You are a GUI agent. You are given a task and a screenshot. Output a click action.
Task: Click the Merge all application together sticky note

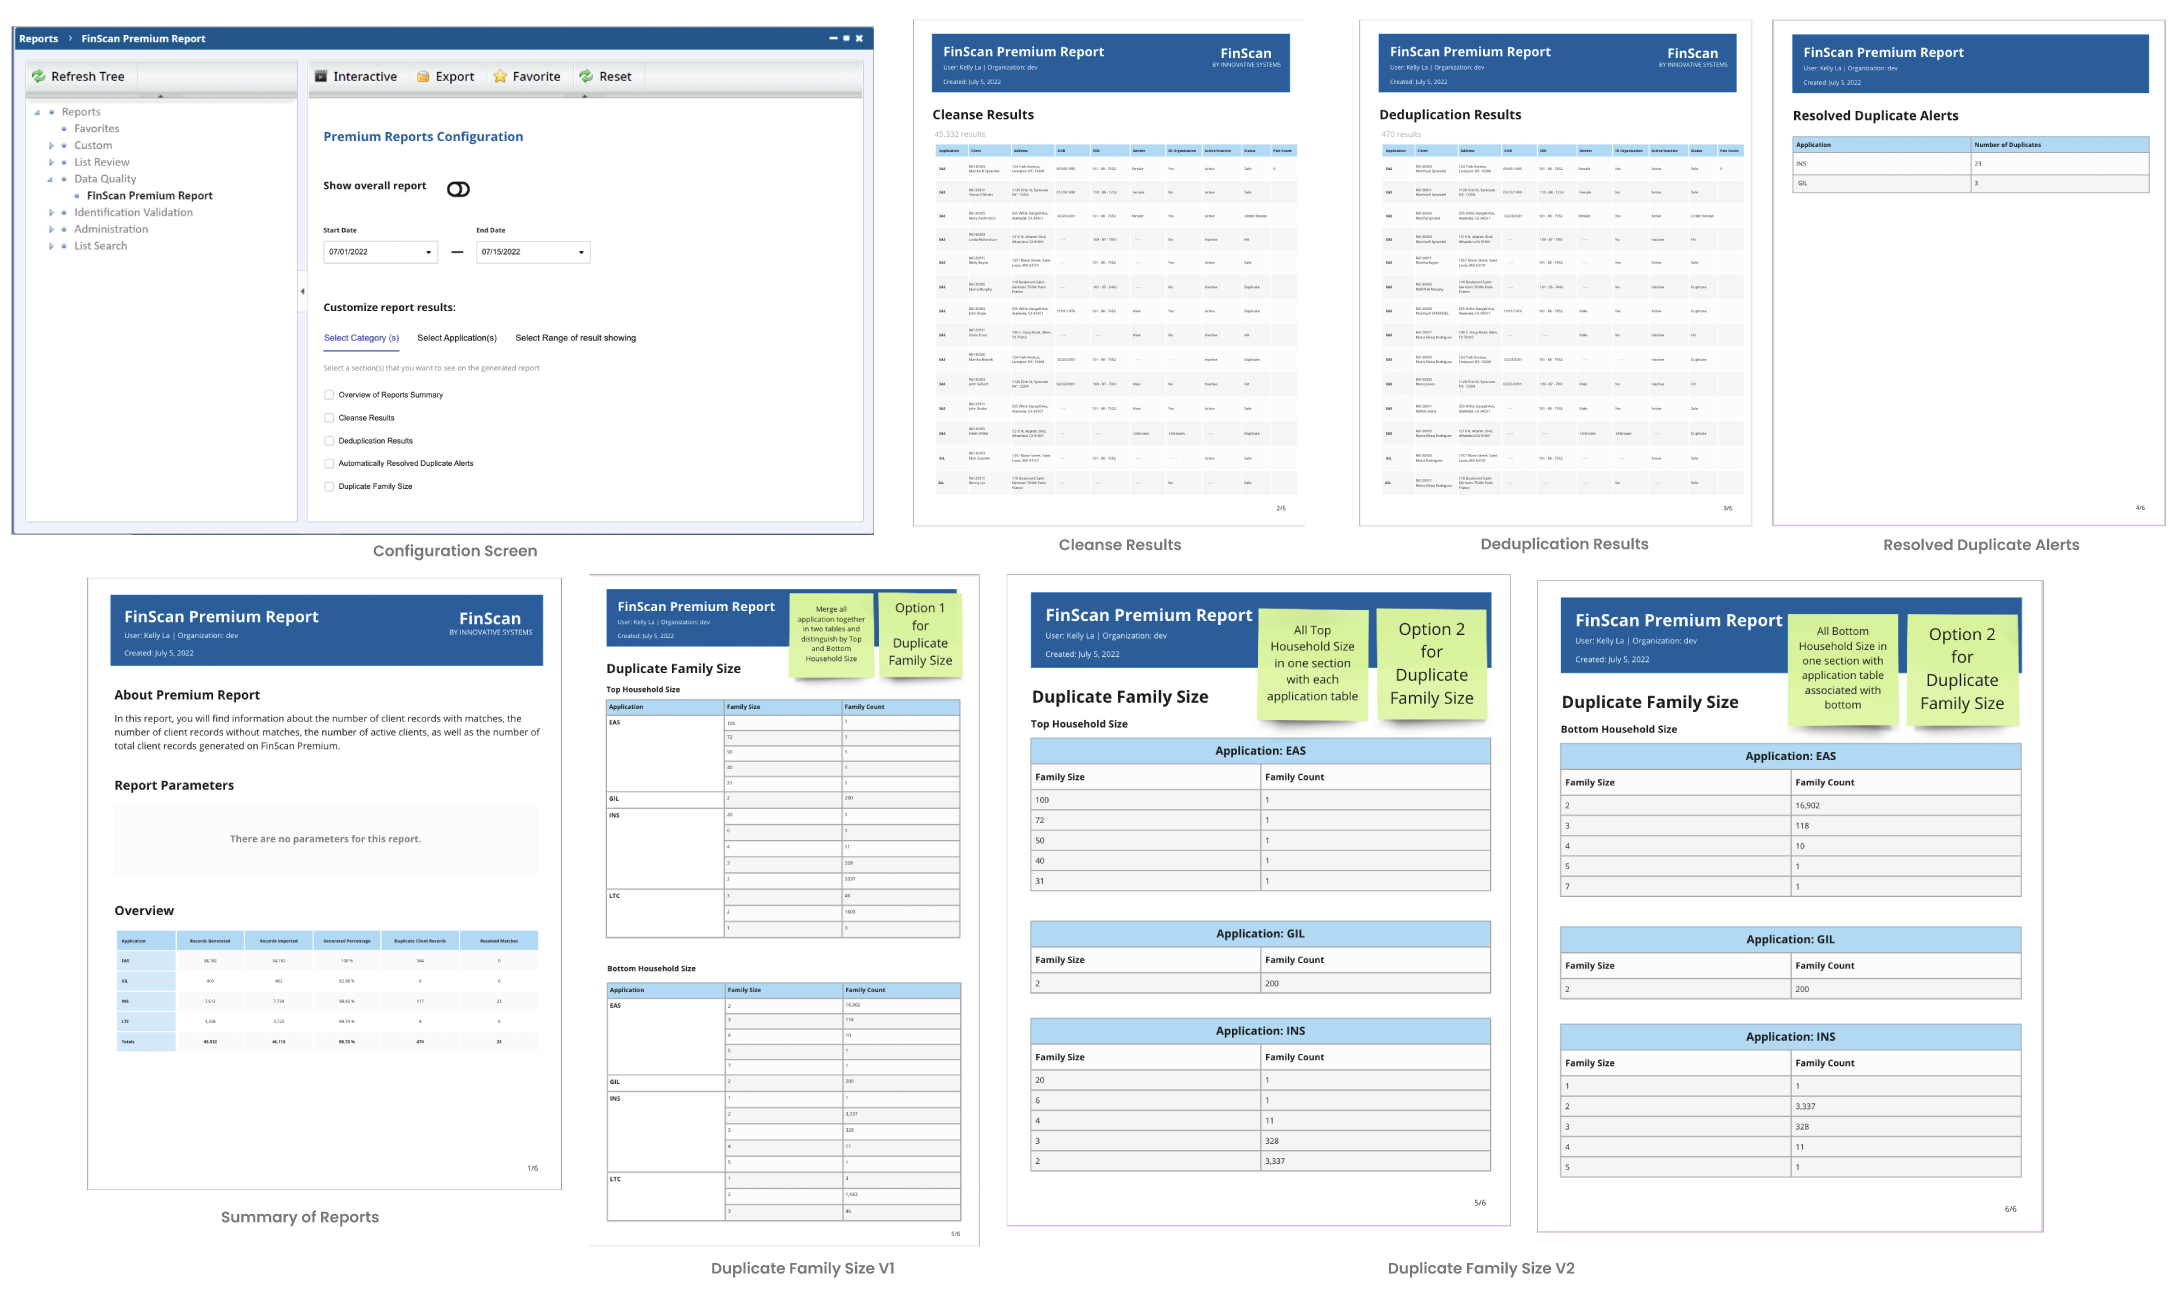click(831, 634)
